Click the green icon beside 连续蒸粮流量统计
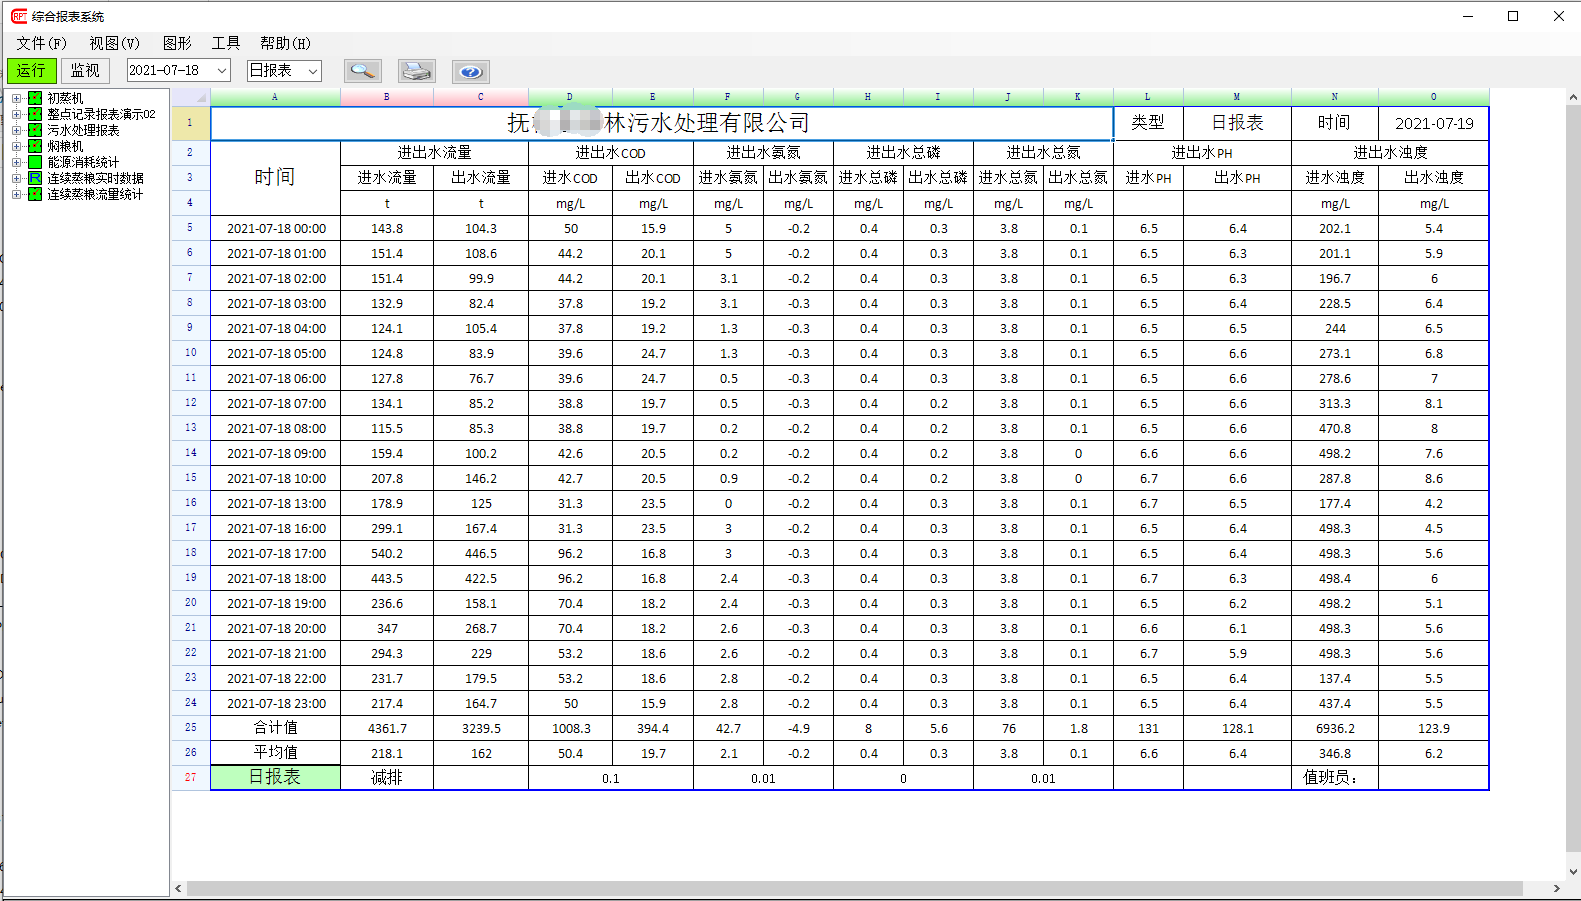Viewport: 1581px width, 901px height. tap(35, 194)
